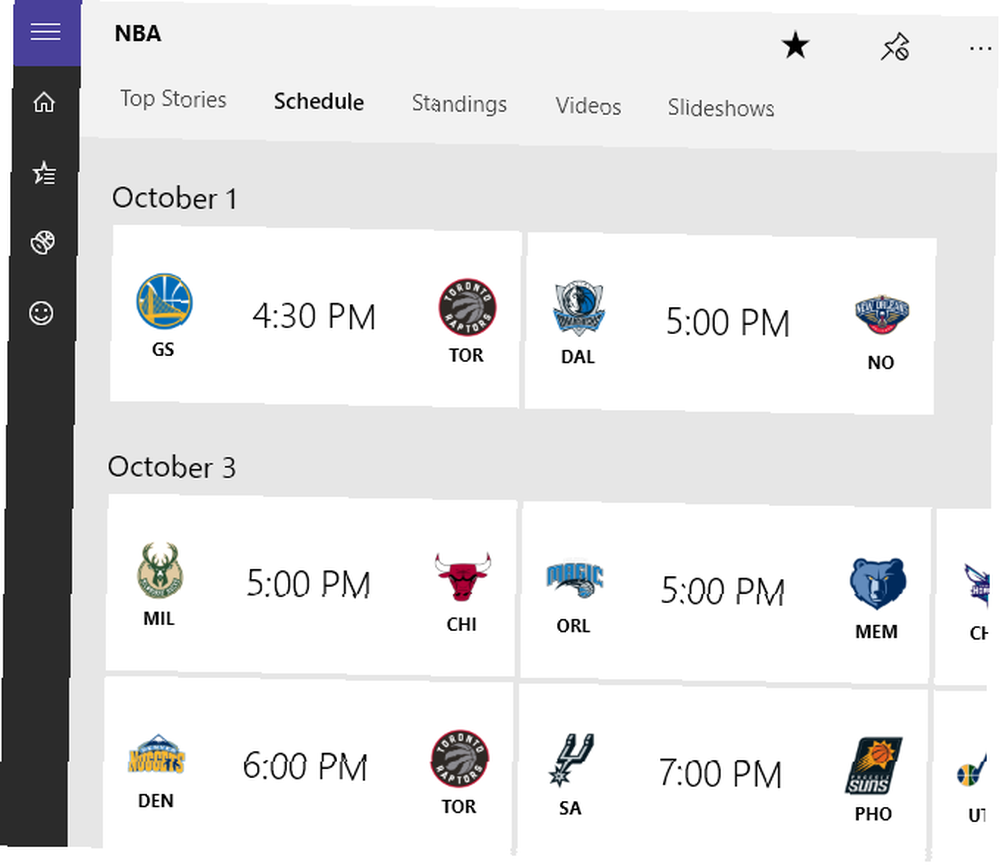Open the Slideshows tab
This screenshot has width=1000, height=866.
click(721, 108)
